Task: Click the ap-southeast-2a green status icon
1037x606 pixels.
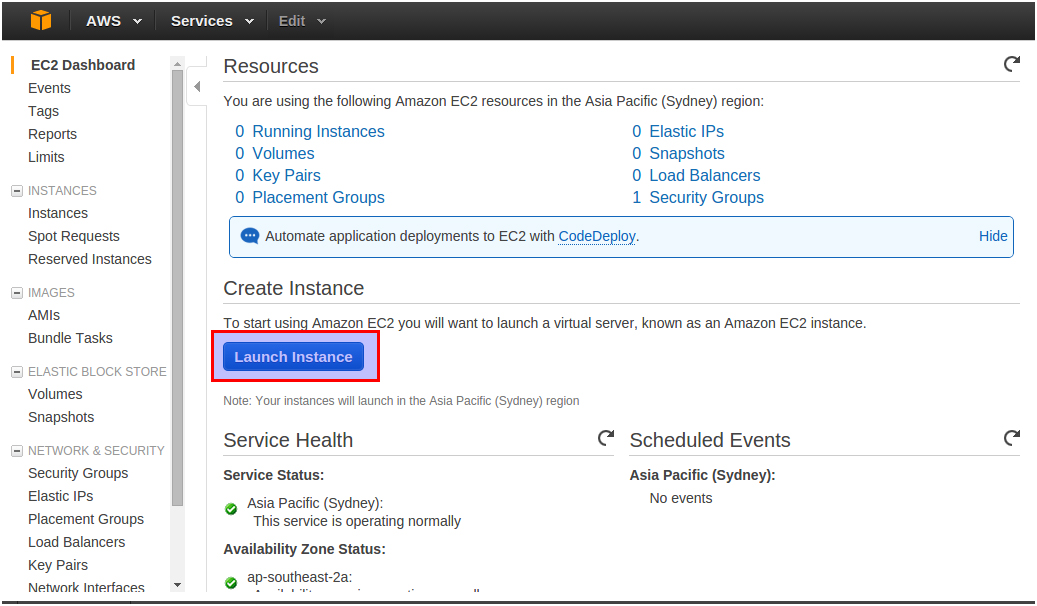Action: click(231, 583)
